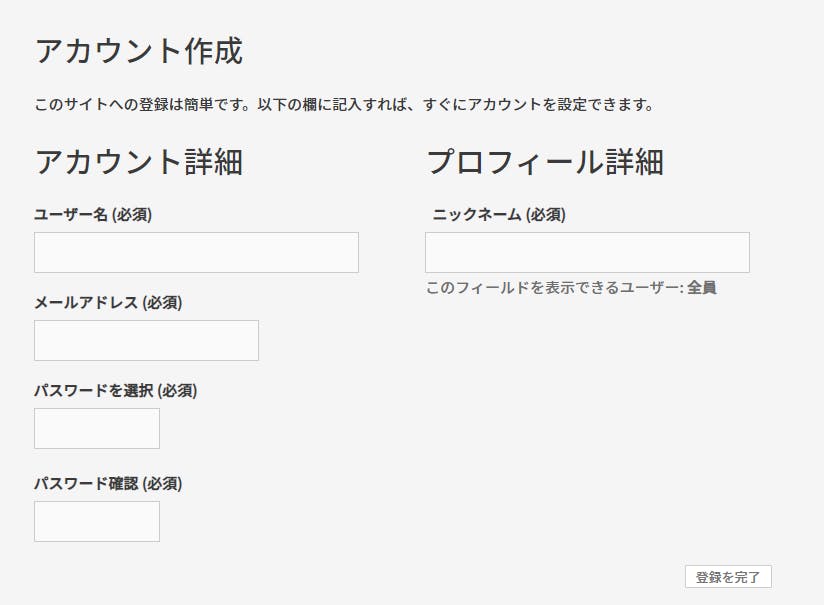Click the registration intro sentence text
This screenshot has width=824, height=605.
point(344,104)
